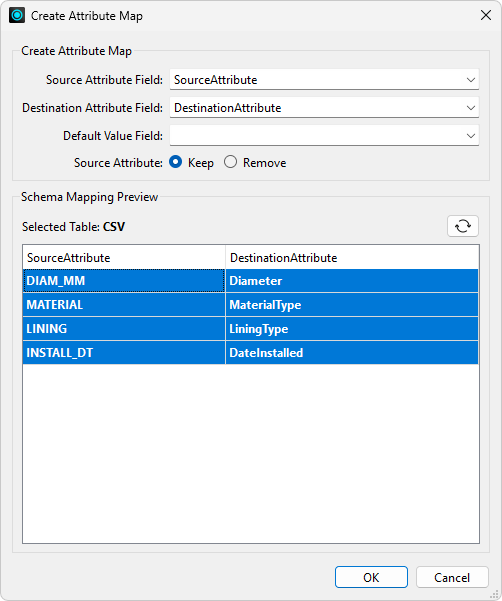Image resolution: width=502 pixels, height=601 pixels.
Task: Select the LiningType destination cell
Action: (352, 328)
